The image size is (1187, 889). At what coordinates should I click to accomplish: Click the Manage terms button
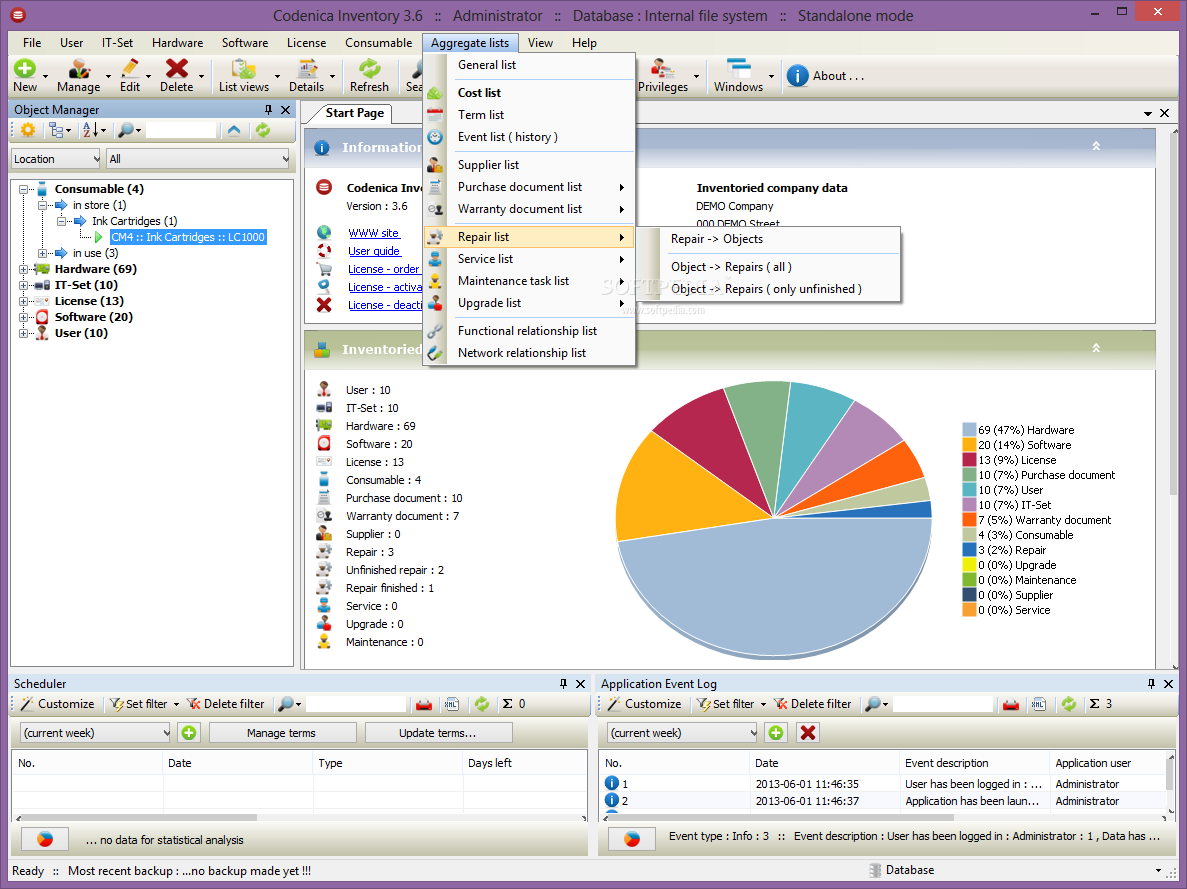282,733
